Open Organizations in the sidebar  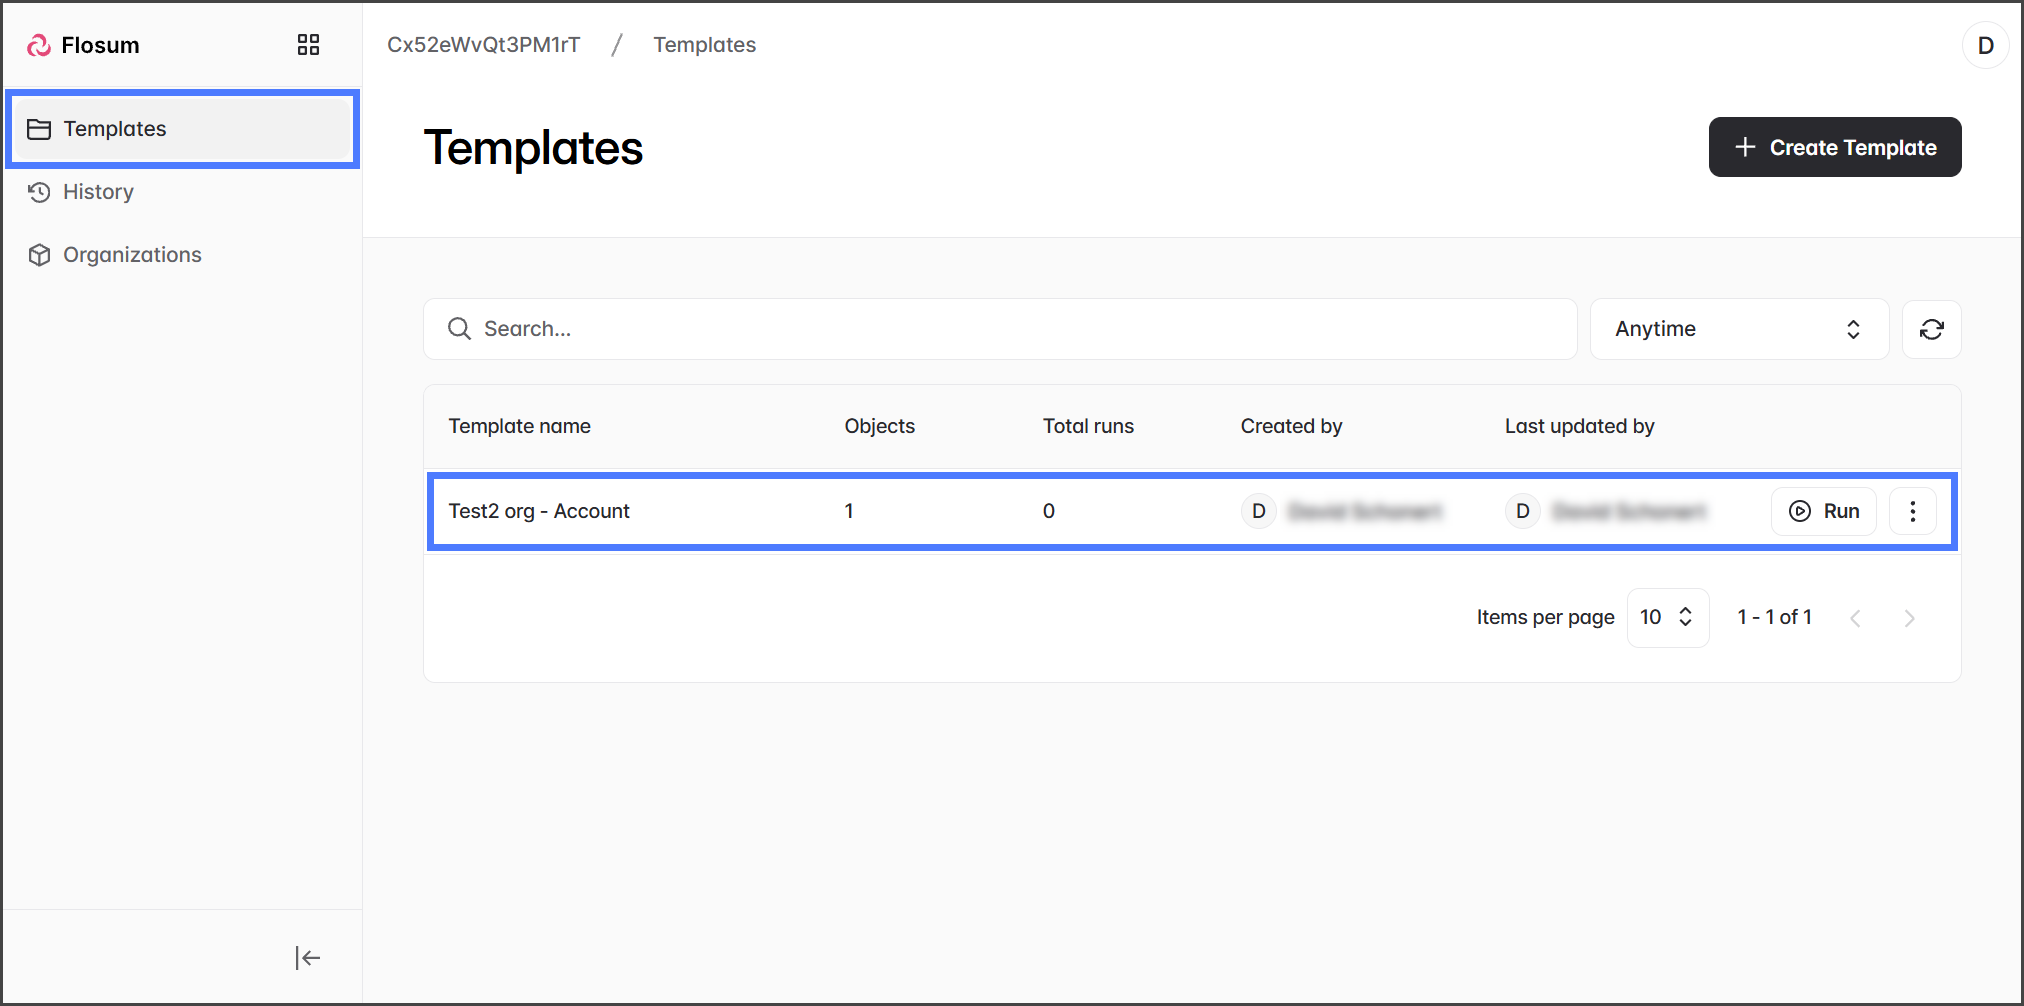coord(132,255)
